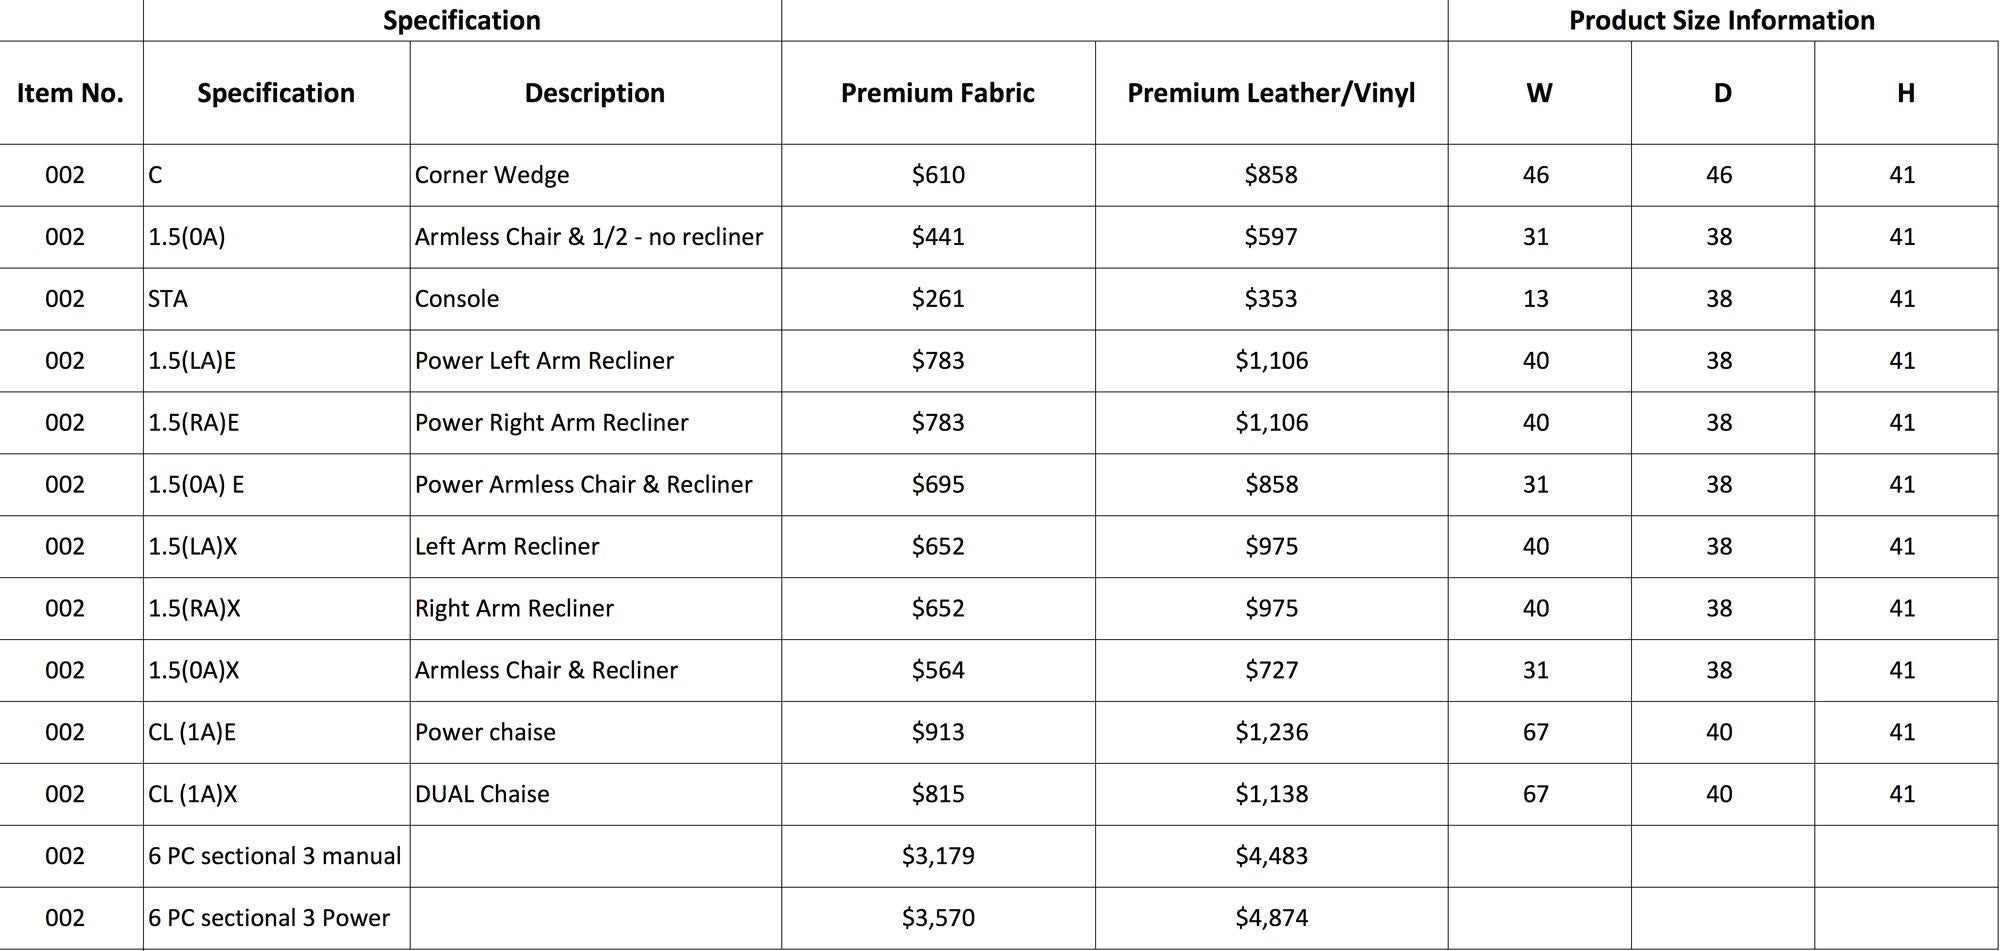Select the W size column header
The image size is (2000, 951).
point(1539,93)
